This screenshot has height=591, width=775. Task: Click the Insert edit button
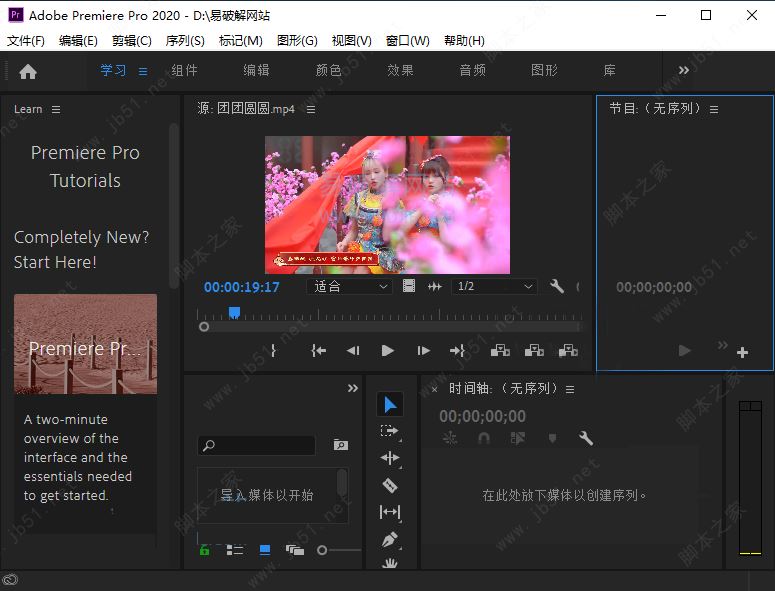[500, 351]
